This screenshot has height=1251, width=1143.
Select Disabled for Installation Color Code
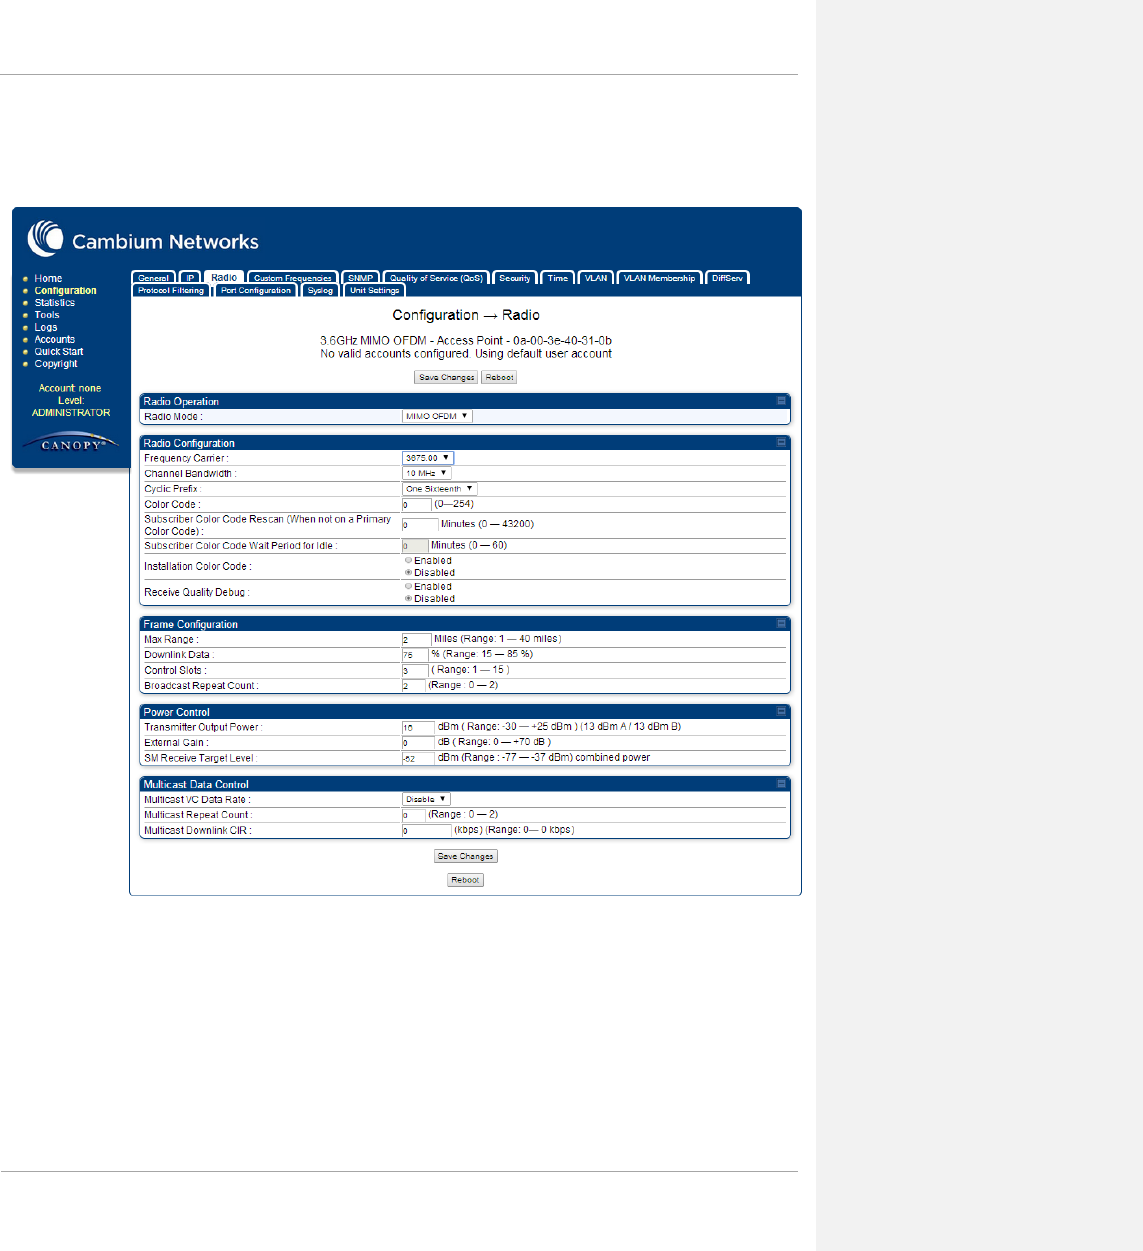click(408, 573)
